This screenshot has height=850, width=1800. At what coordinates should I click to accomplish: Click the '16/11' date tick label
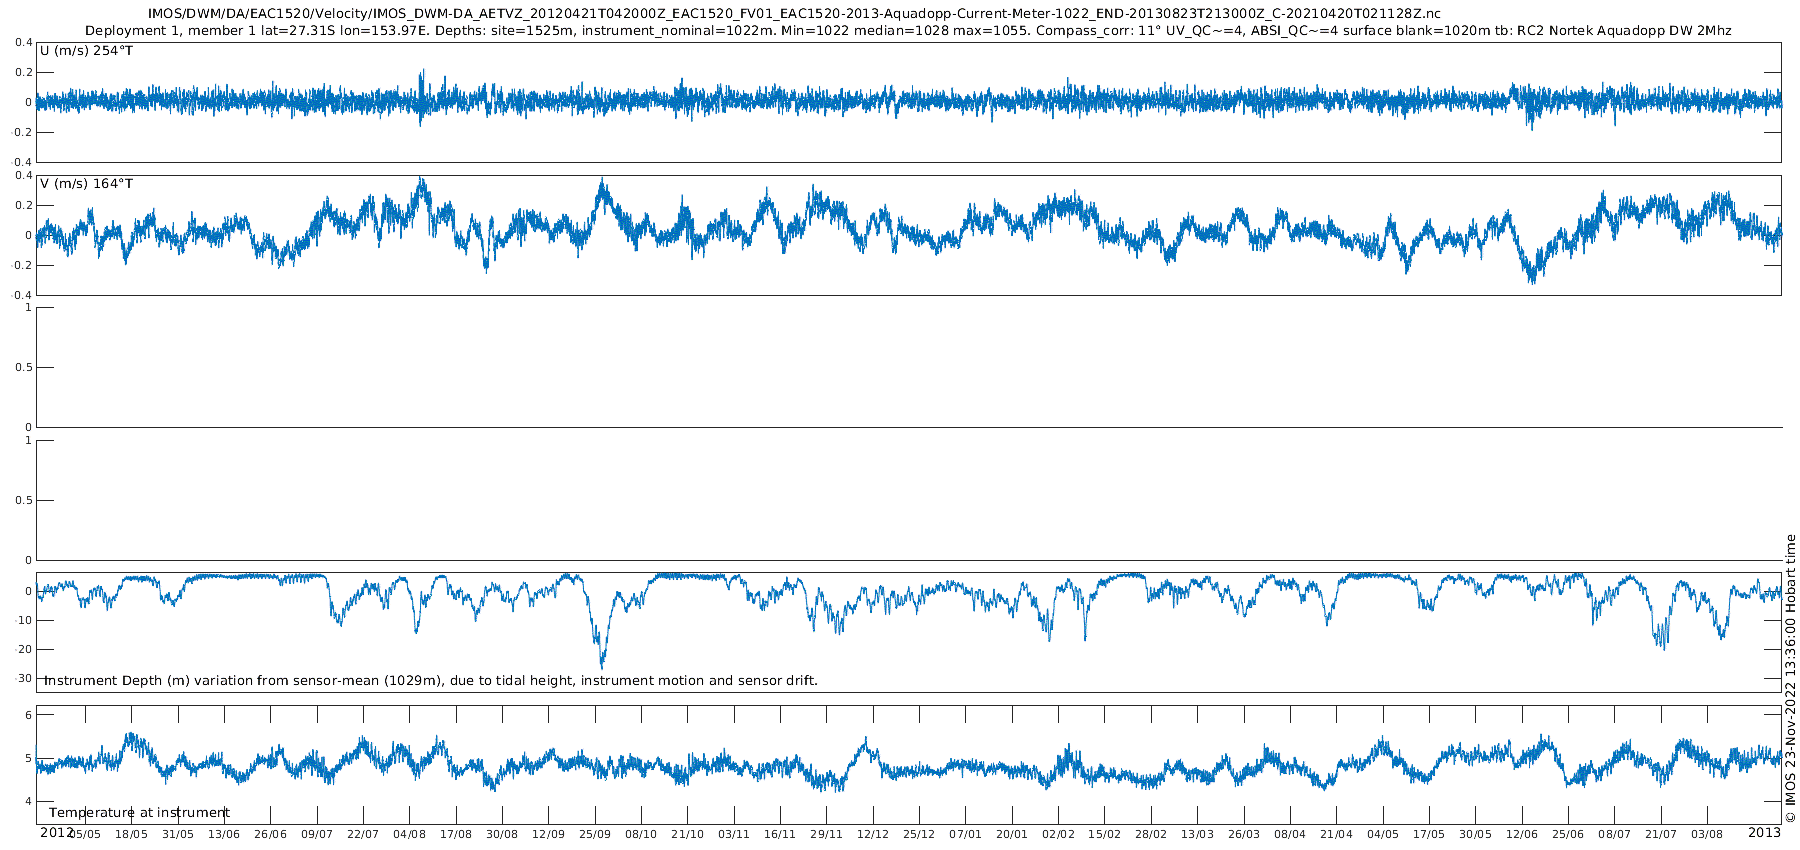[x=780, y=834]
